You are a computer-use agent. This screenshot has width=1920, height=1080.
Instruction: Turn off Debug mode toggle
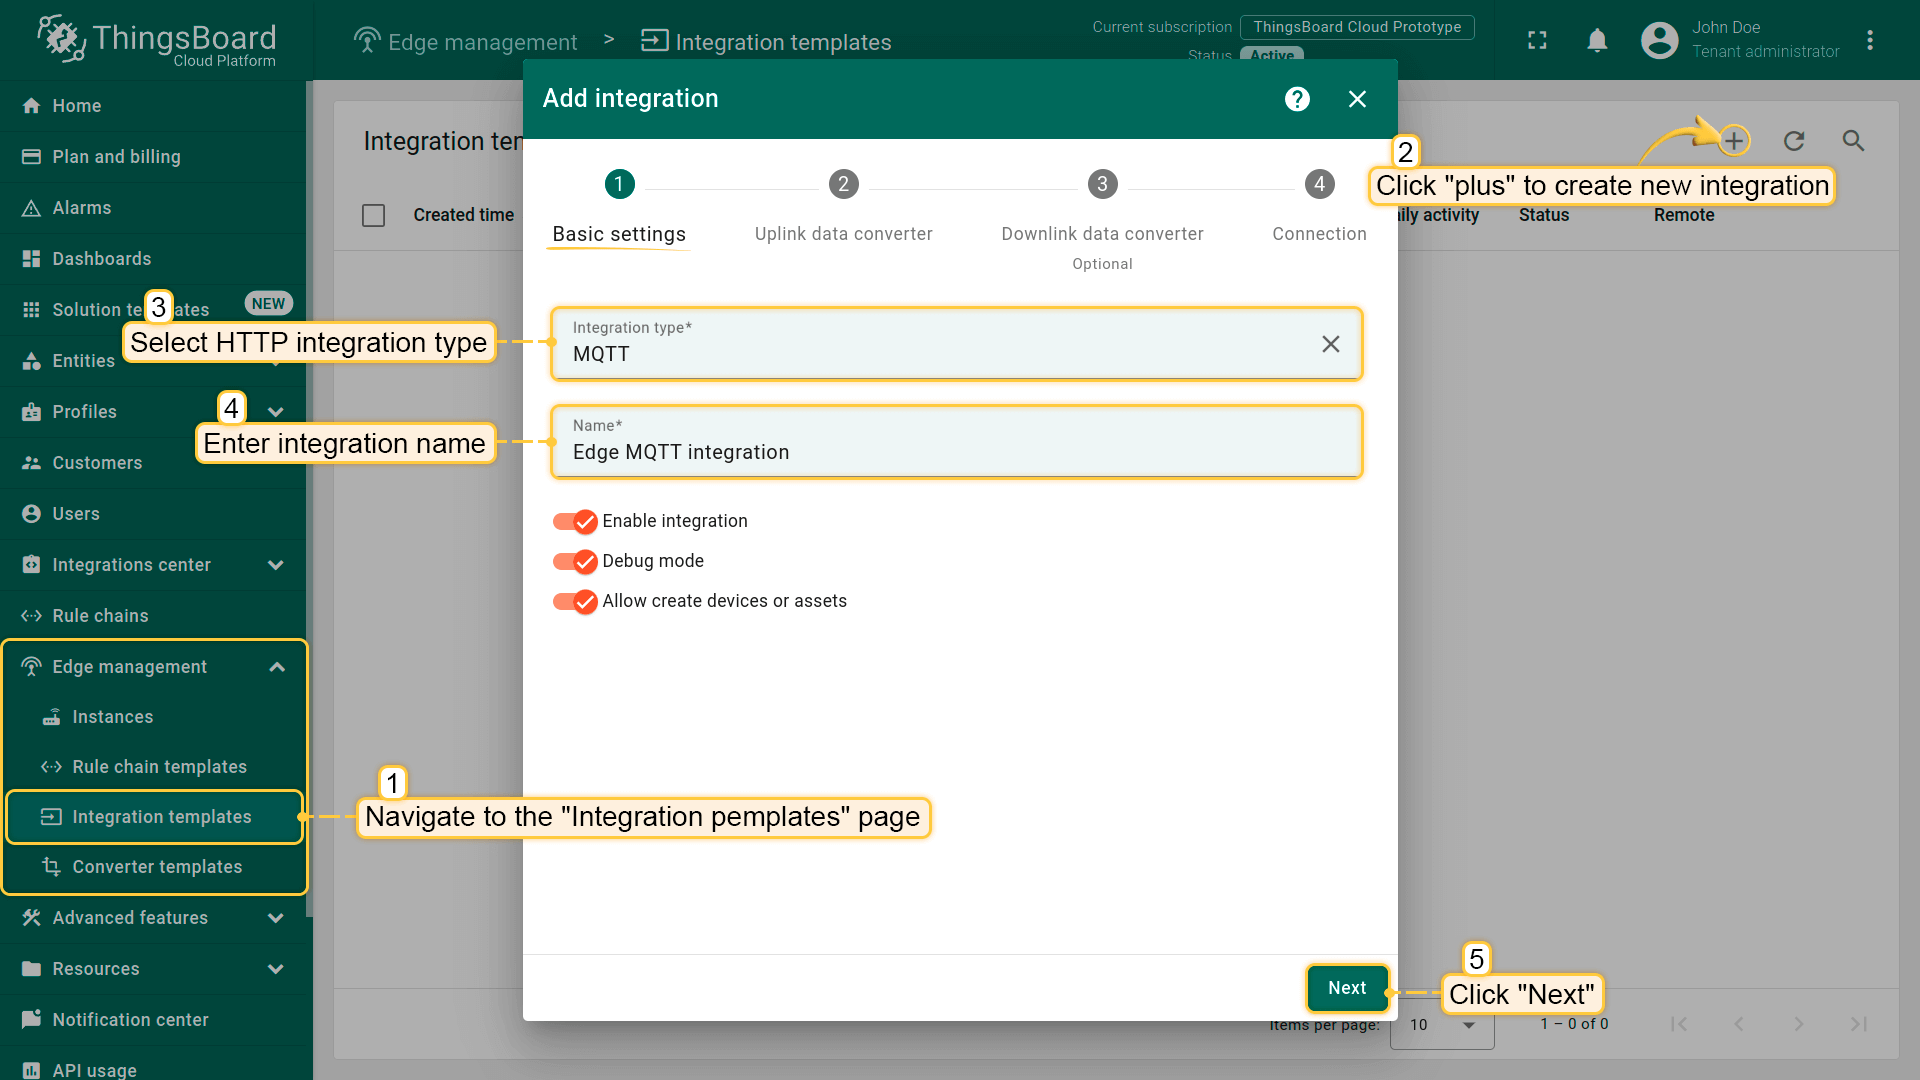(575, 561)
